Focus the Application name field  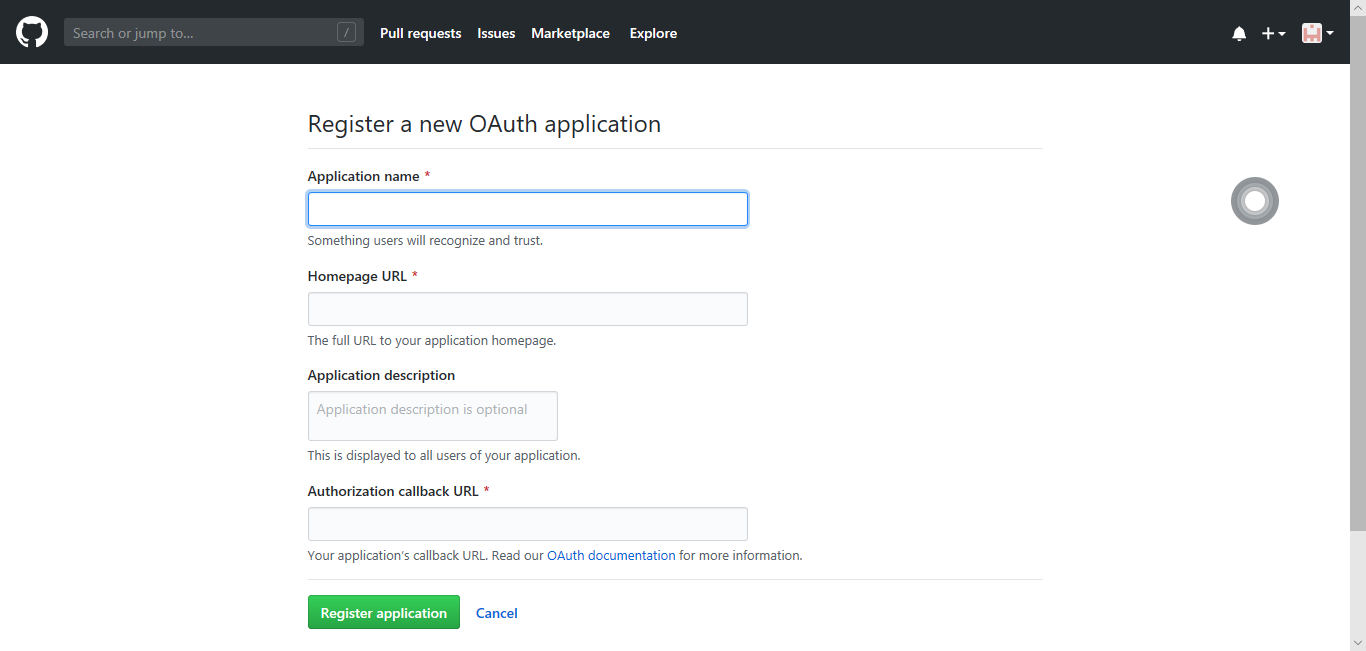[528, 209]
